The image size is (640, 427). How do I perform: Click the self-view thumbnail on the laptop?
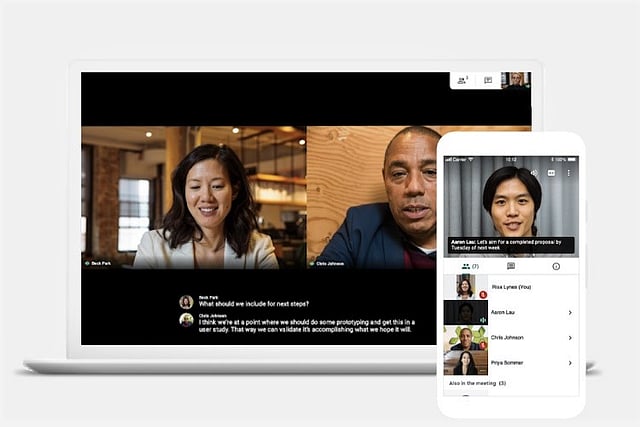(x=516, y=80)
